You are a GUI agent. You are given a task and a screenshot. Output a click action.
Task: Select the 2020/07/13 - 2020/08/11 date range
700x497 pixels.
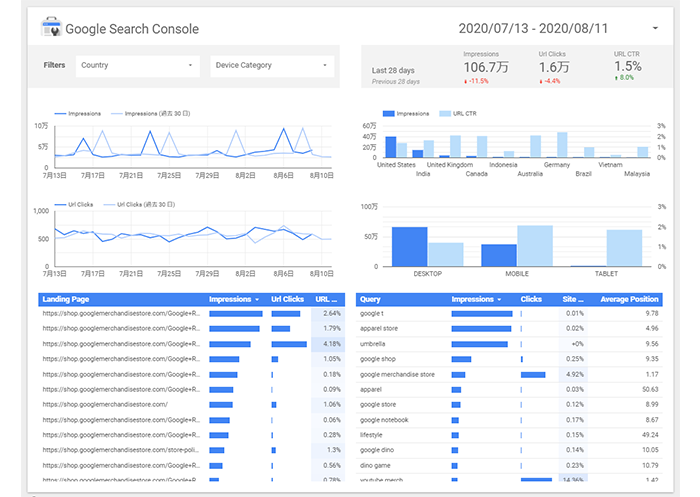click(x=533, y=29)
